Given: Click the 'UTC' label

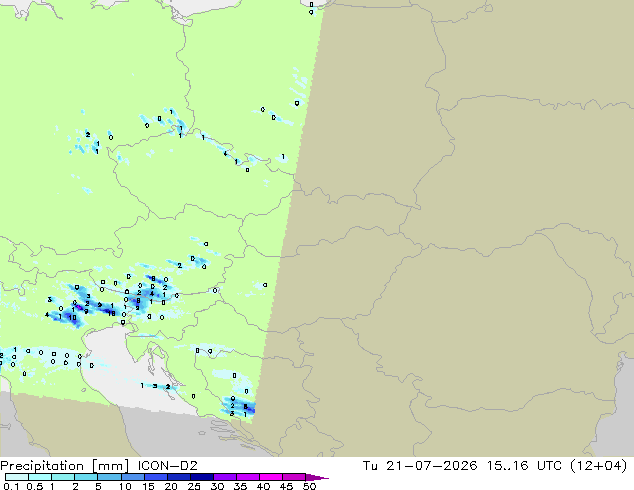Looking at the screenshot, I should tap(549, 466).
